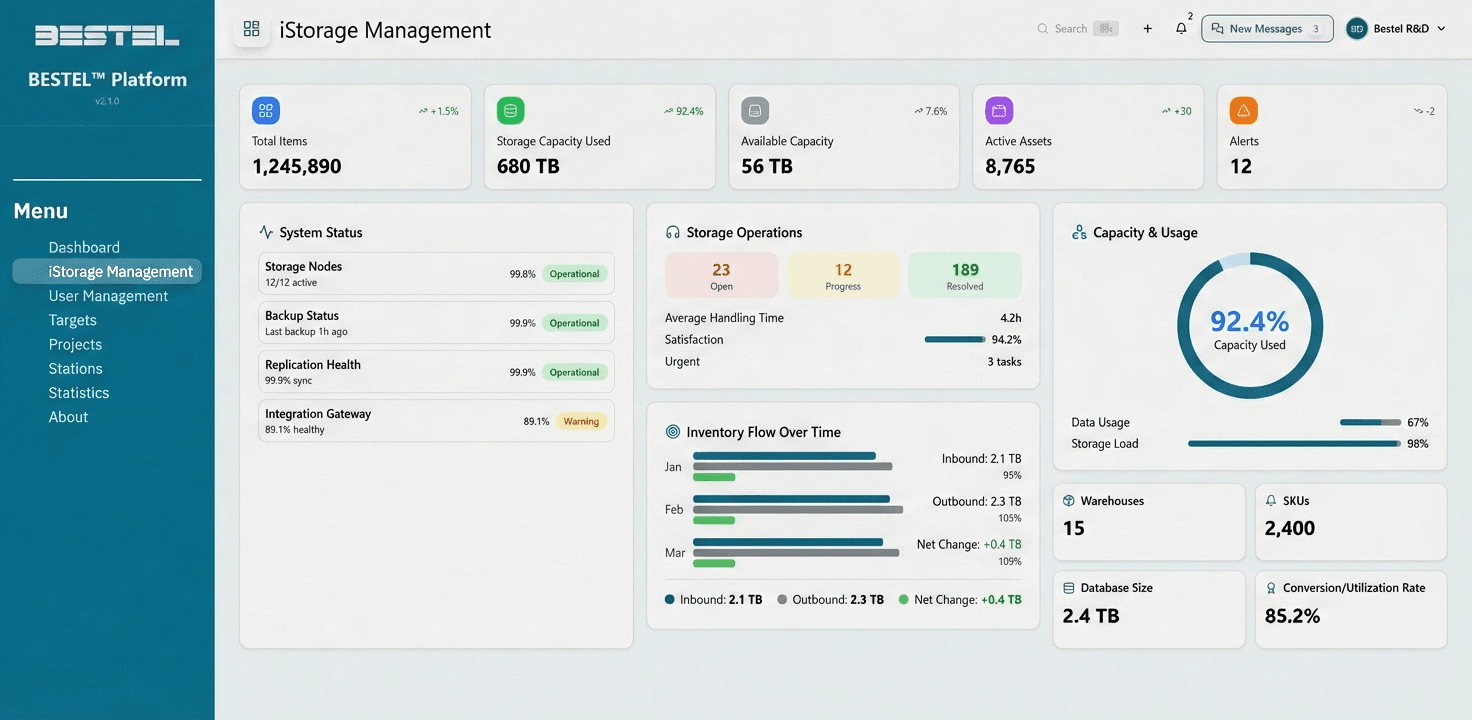Click the Capacity & Usage share icon

tap(1078, 231)
